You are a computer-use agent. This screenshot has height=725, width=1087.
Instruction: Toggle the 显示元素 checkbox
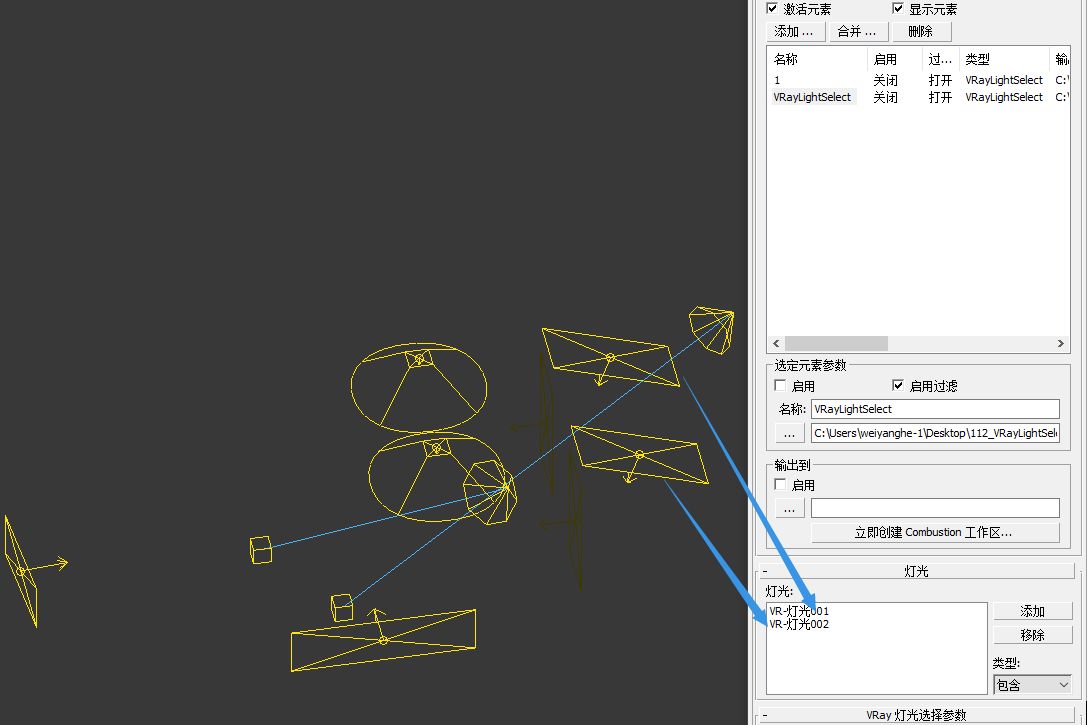click(x=899, y=9)
